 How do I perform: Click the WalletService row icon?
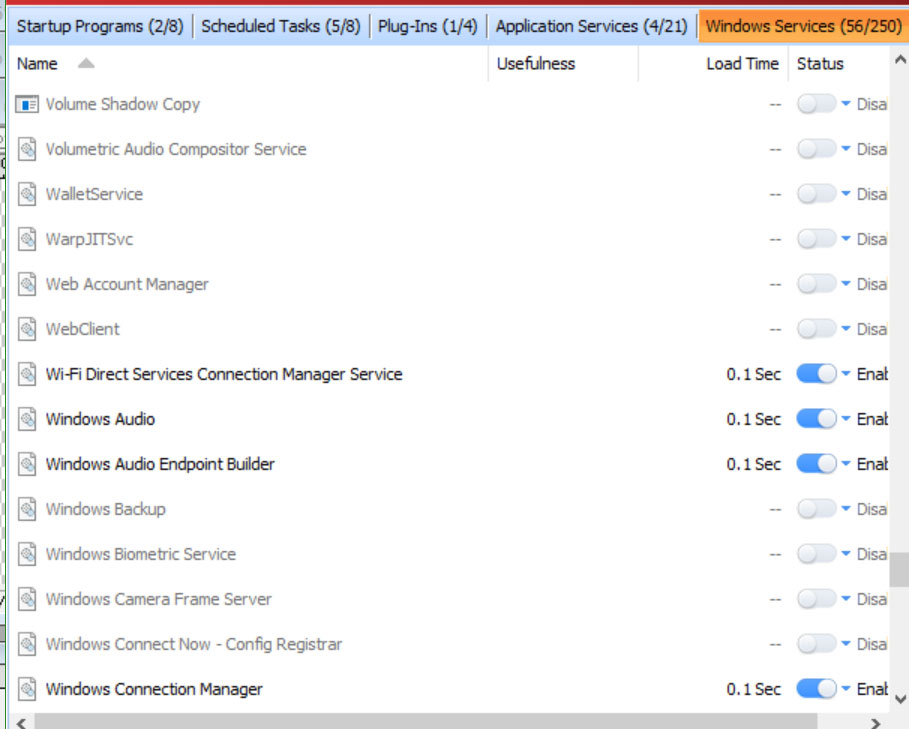pyautogui.click(x=27, y=194)
